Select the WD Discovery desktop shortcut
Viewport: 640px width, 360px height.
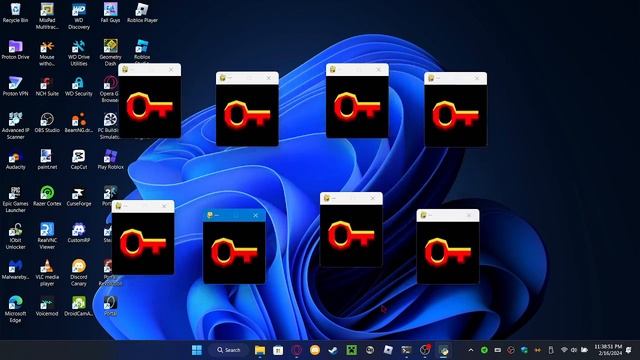(79, 16)
